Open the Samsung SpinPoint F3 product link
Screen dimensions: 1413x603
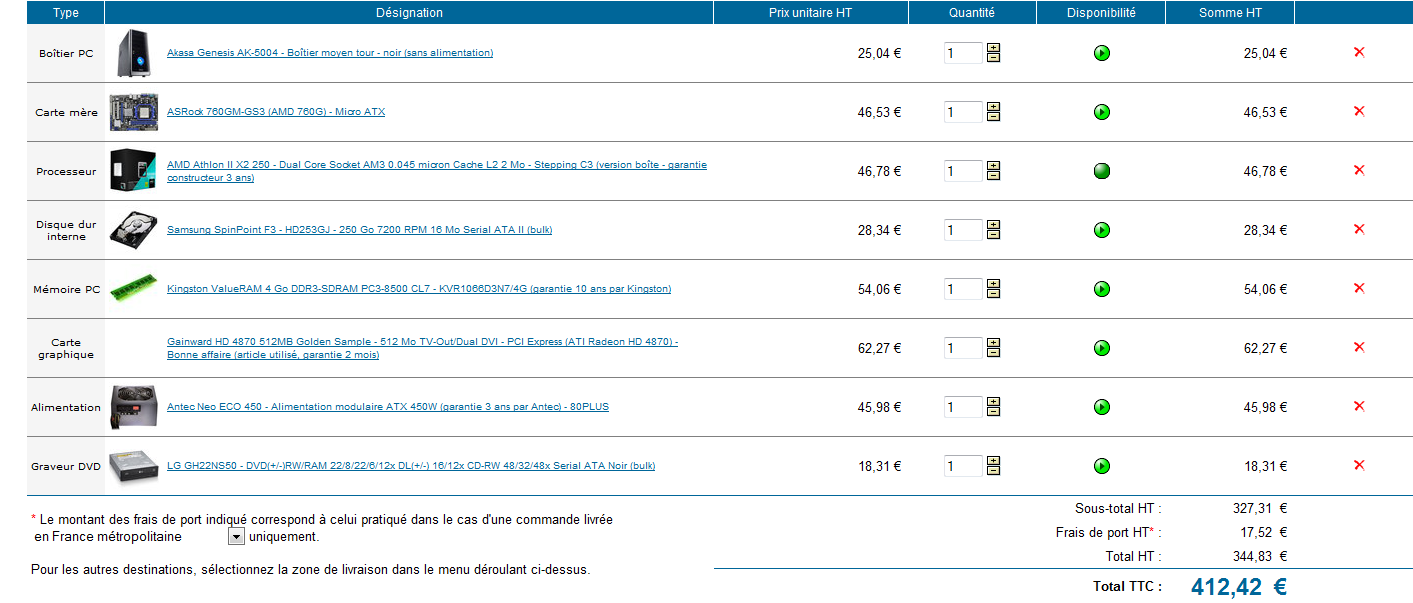359,230
